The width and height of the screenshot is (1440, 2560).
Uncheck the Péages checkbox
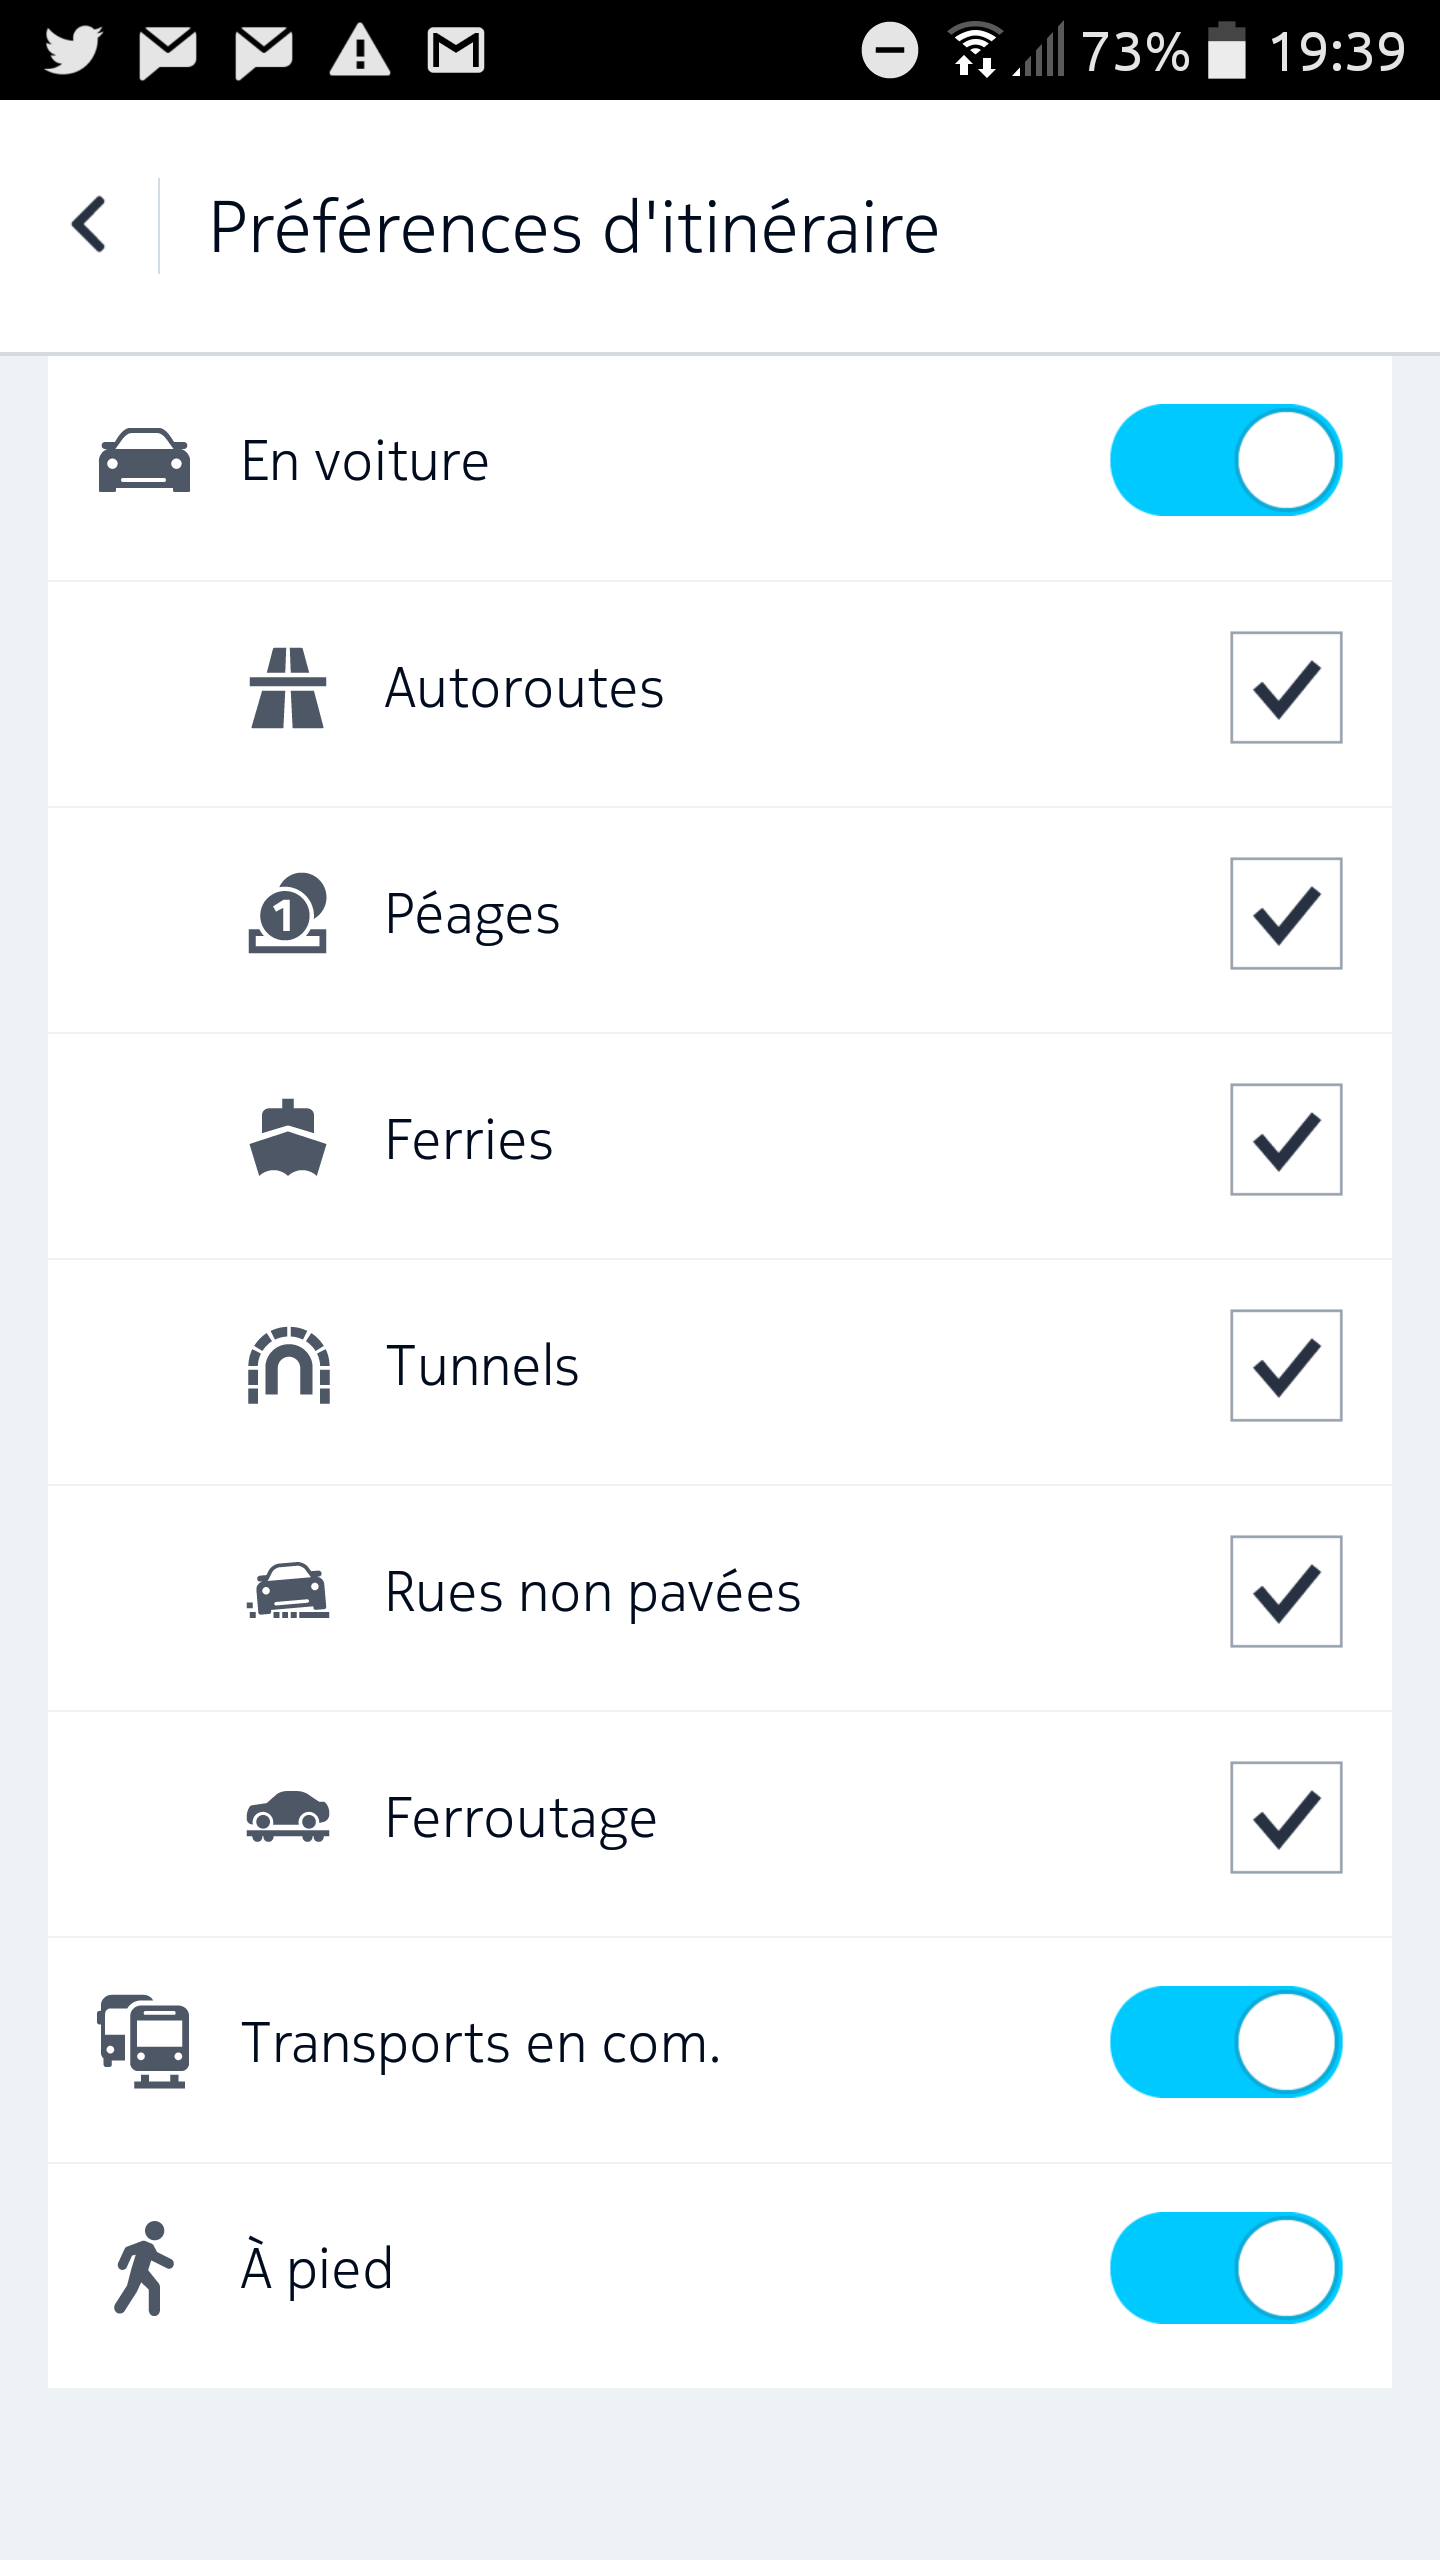[x=1286, y=914]
